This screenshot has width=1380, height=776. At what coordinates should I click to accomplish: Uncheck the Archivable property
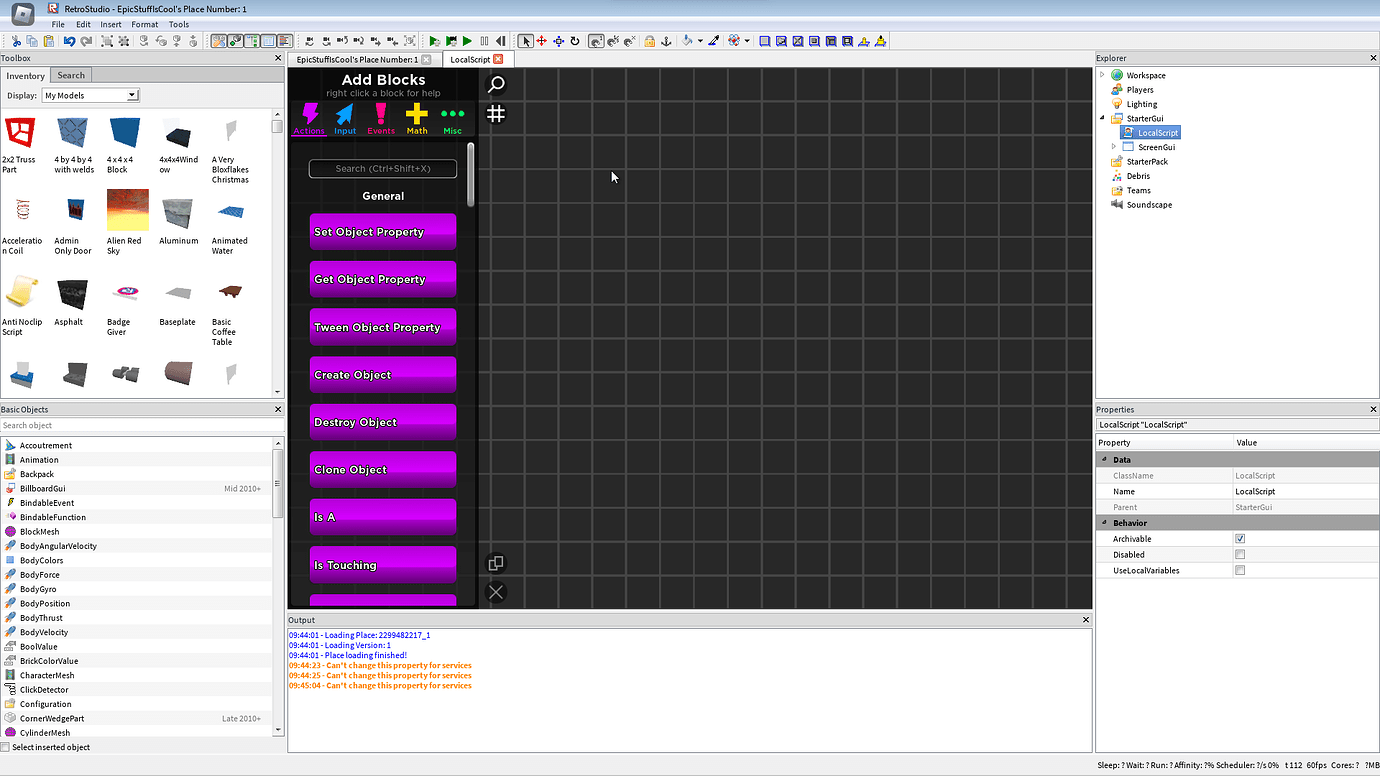pyautogui.click(x=1240, y=538)
